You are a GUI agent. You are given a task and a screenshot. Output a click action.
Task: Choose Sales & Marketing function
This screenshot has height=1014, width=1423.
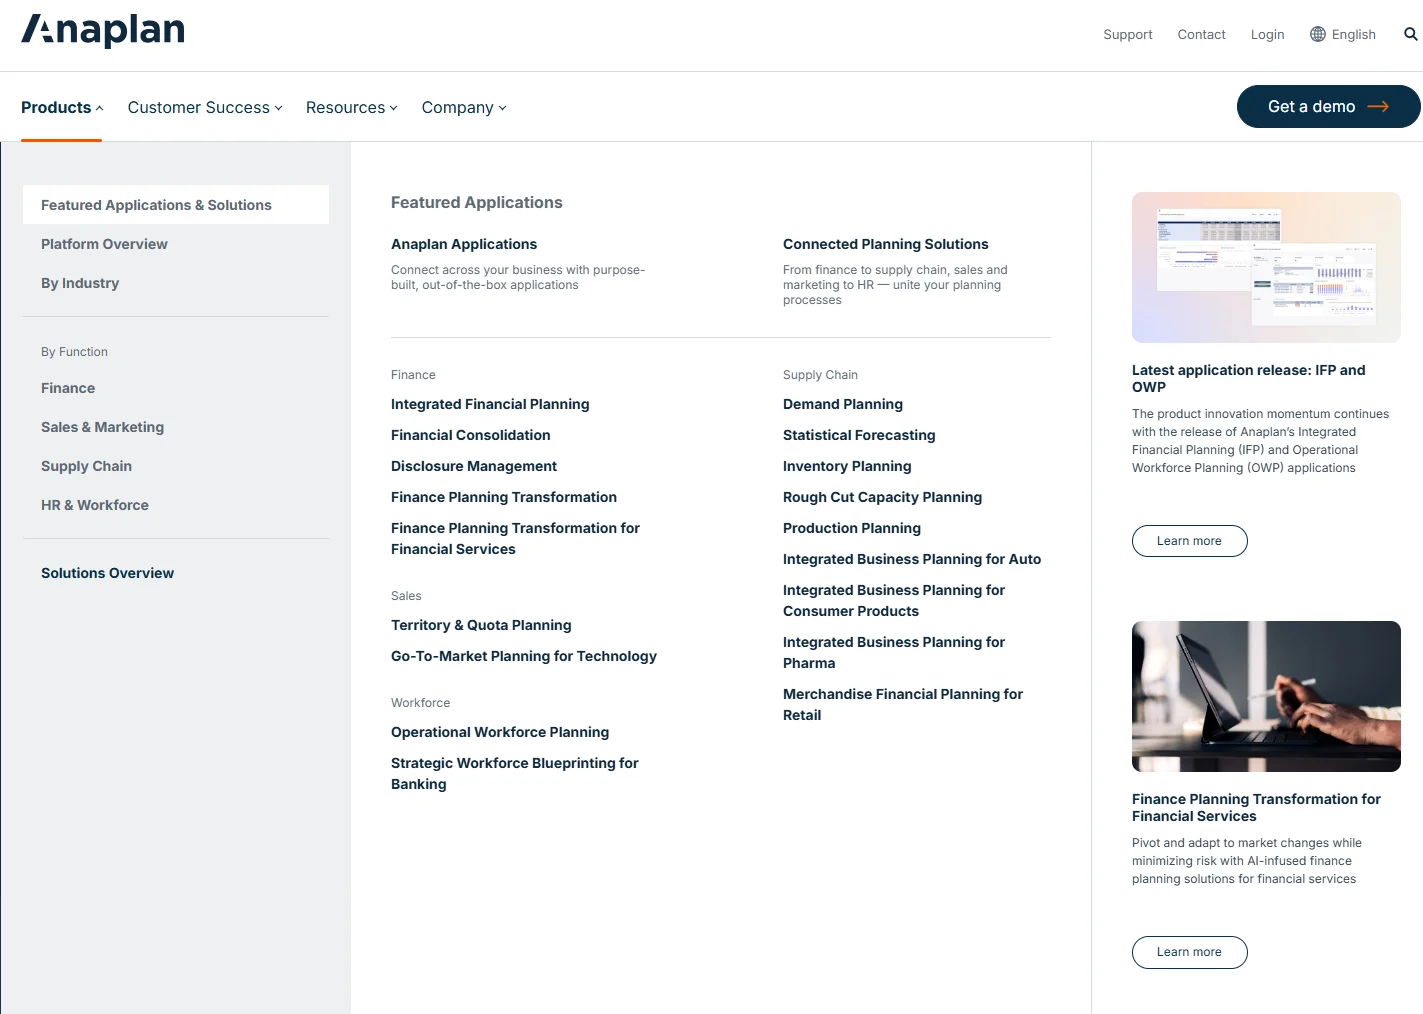102,427
